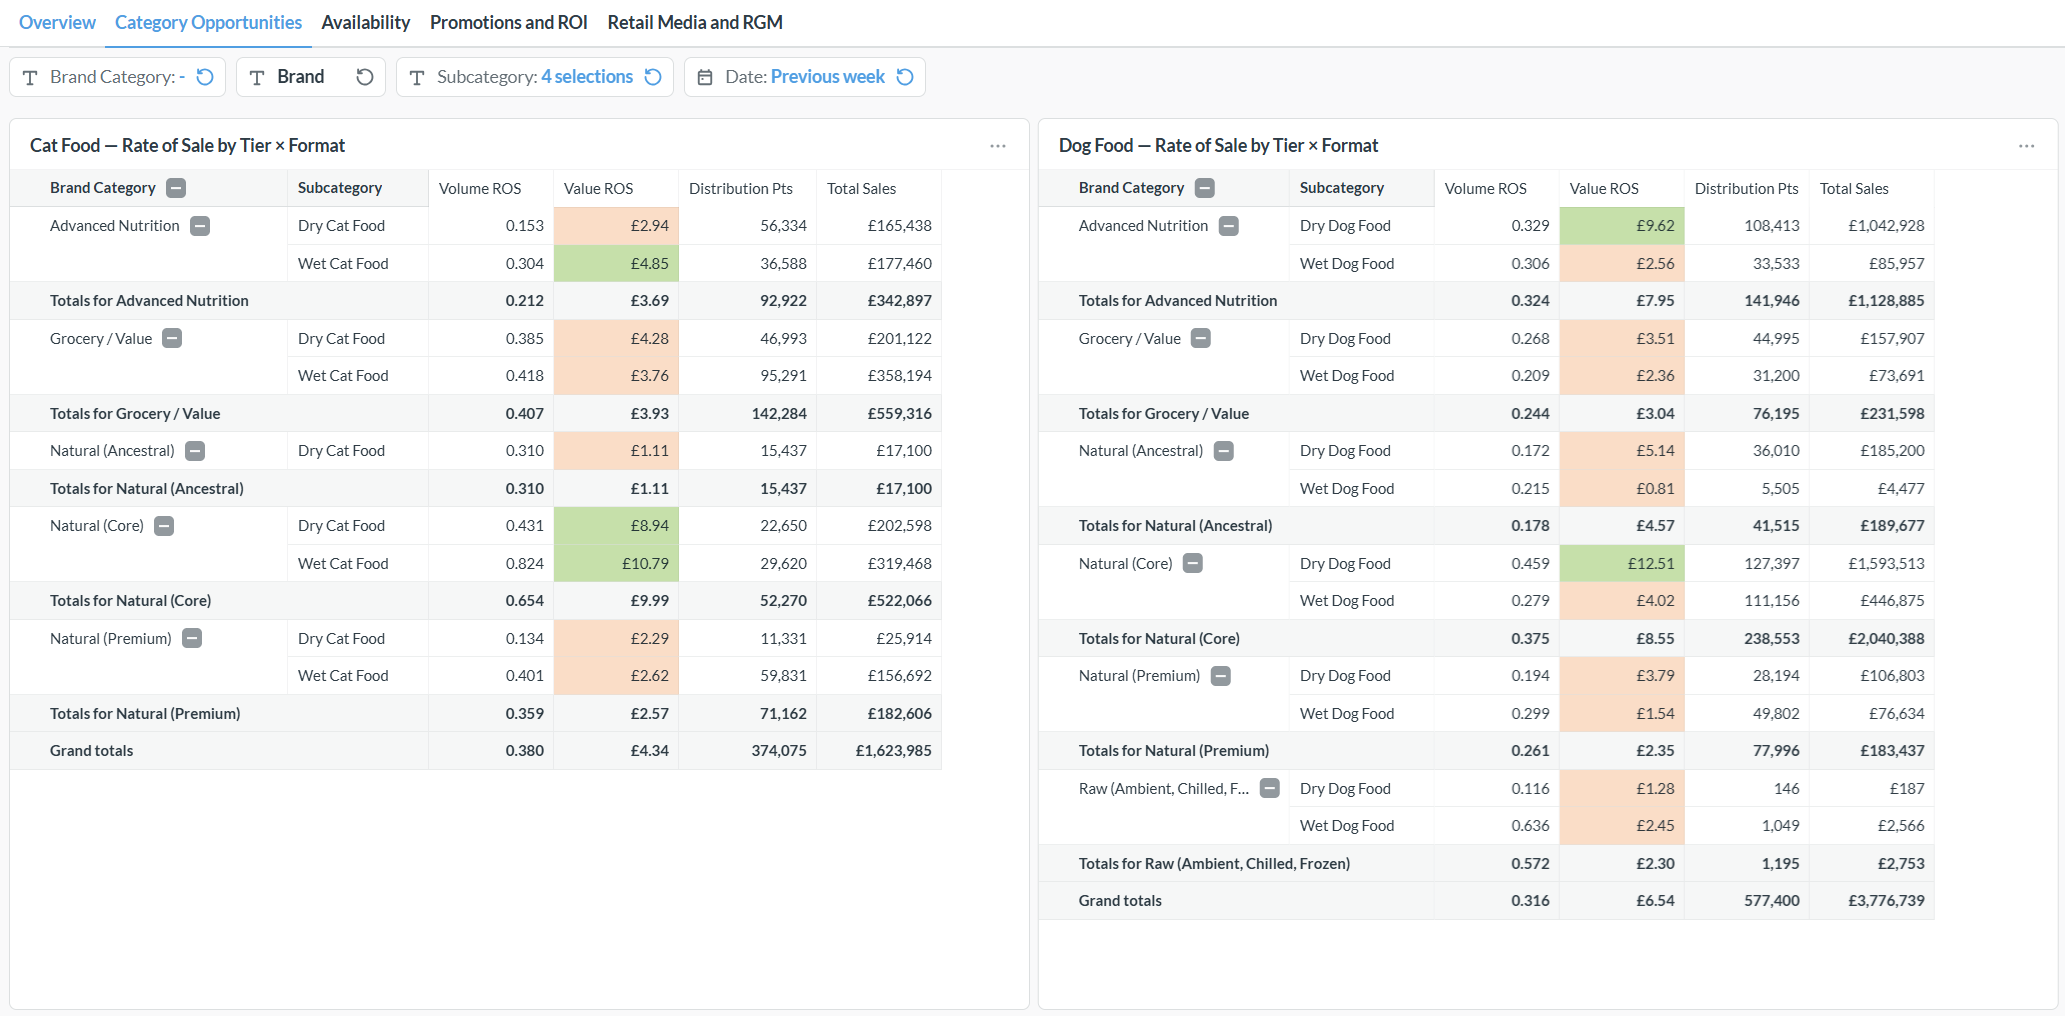Screen dimensions: 2065x1016
Task: Collapse Natural (Core) in Cat Food table
Action: point(164,526)
